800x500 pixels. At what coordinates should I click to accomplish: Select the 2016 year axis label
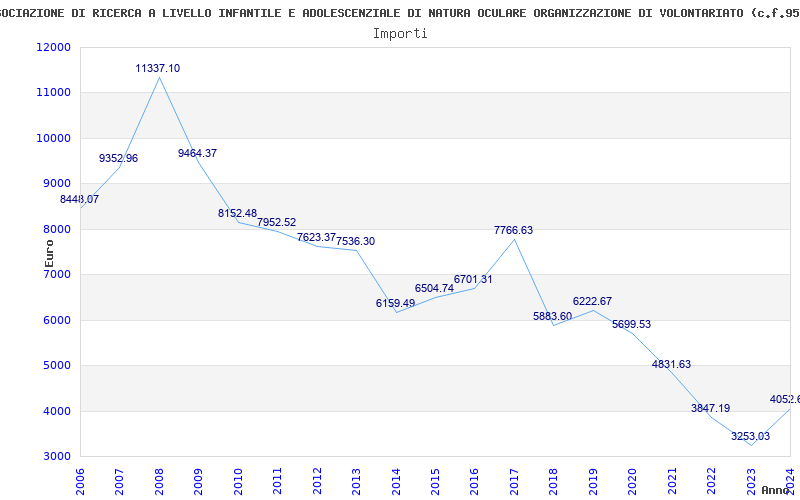pyautogui.click(x=475, y=481)
